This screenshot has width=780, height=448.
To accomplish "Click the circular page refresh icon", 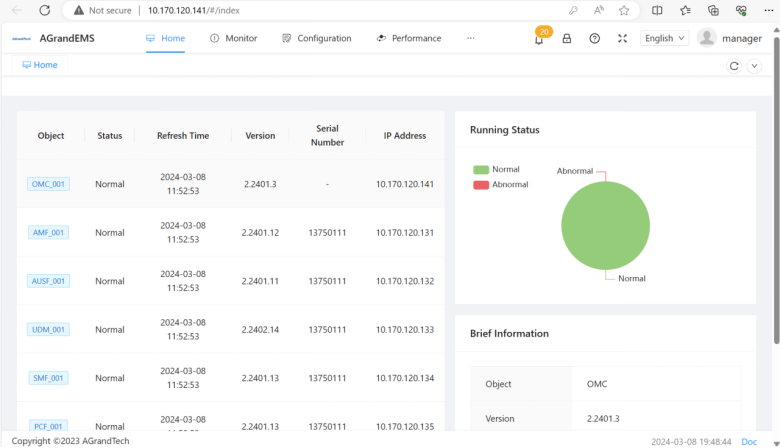I will pyautogui.click(x=734, y=66).
